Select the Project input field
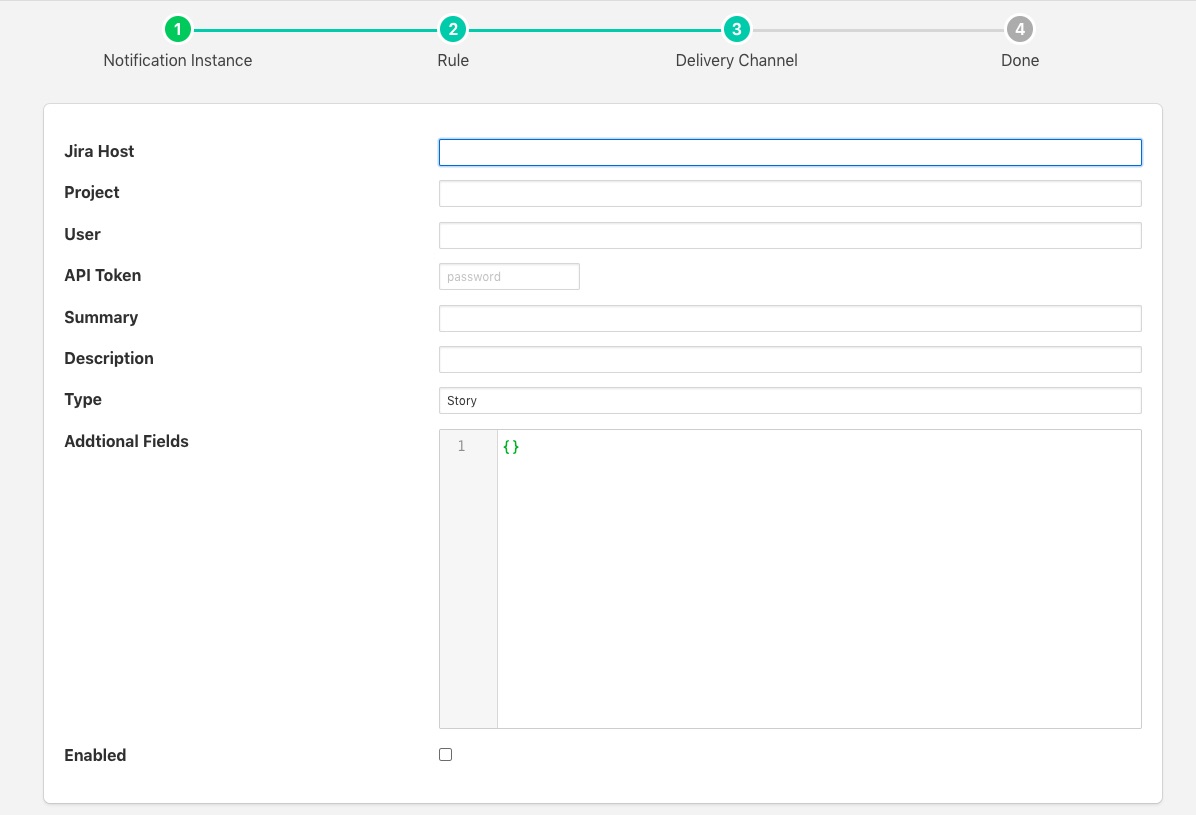1196x815 pixels. [789, 193]
